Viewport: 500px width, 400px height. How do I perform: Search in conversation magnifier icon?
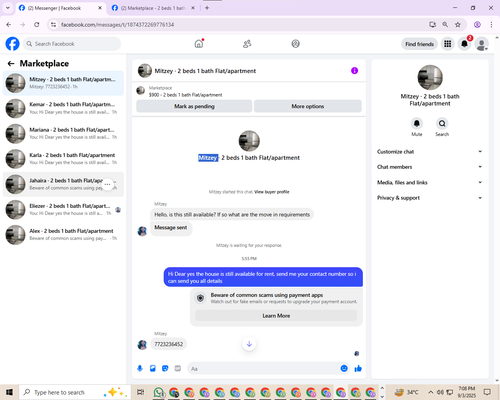442,124
